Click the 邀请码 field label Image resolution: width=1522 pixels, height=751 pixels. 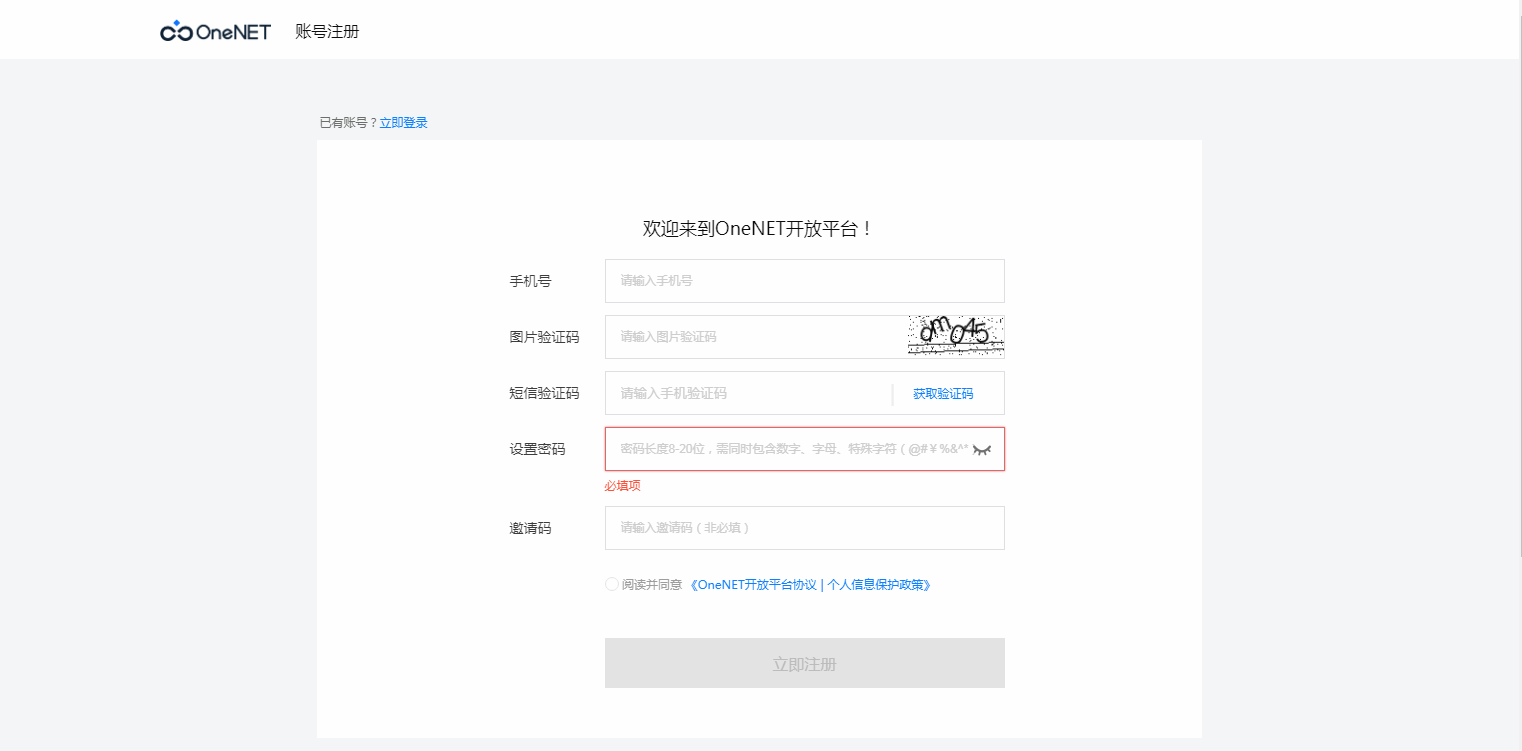[530, 528]
